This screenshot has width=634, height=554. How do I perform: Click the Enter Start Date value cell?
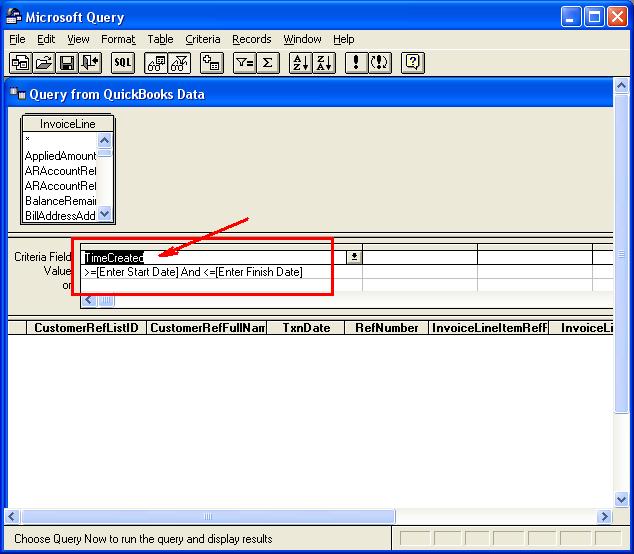[222, 272]
